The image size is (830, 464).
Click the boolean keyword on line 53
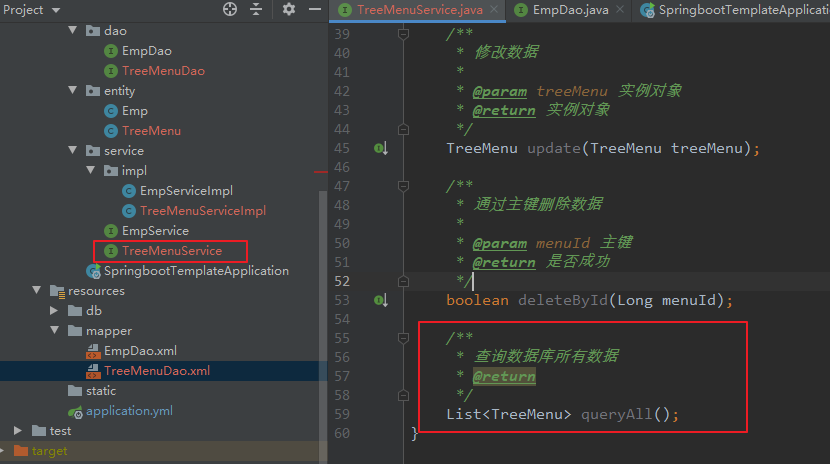tap(477, 300)
